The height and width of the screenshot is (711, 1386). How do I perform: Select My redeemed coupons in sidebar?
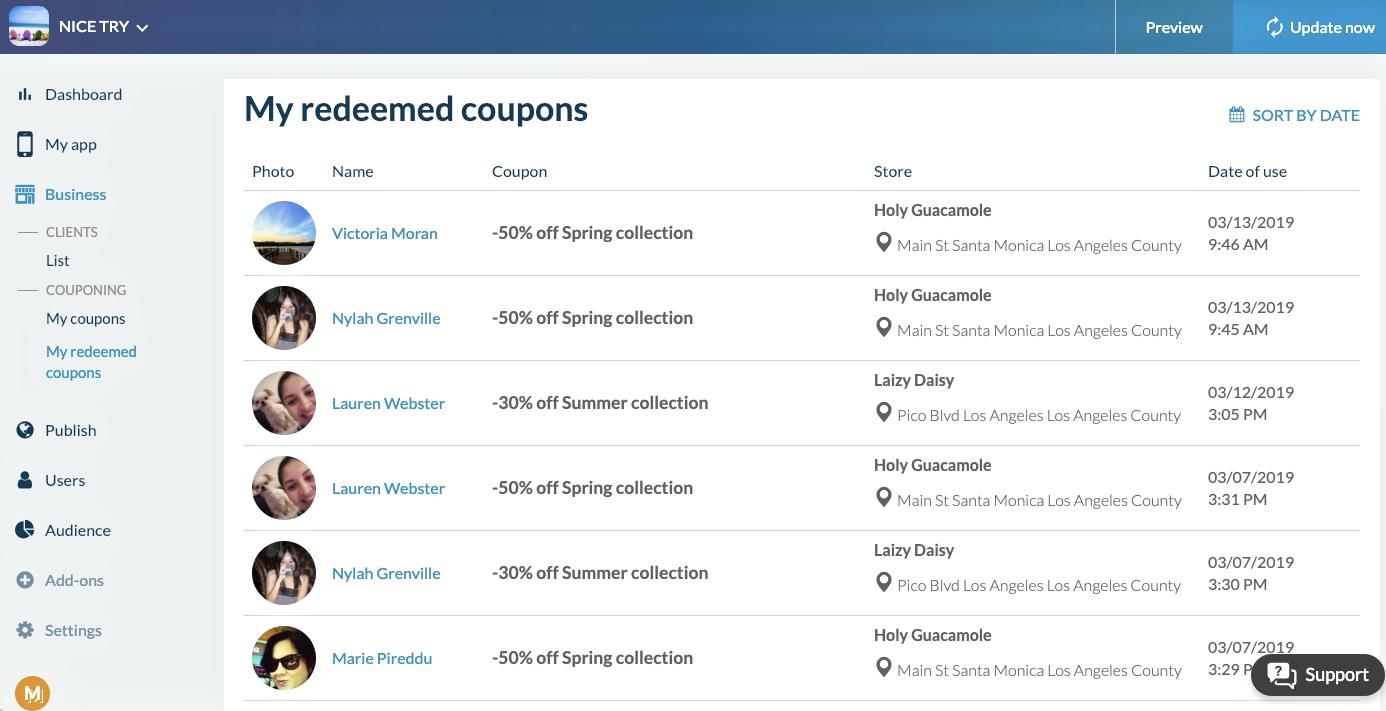pyautogui.click(x=90, y=362)
